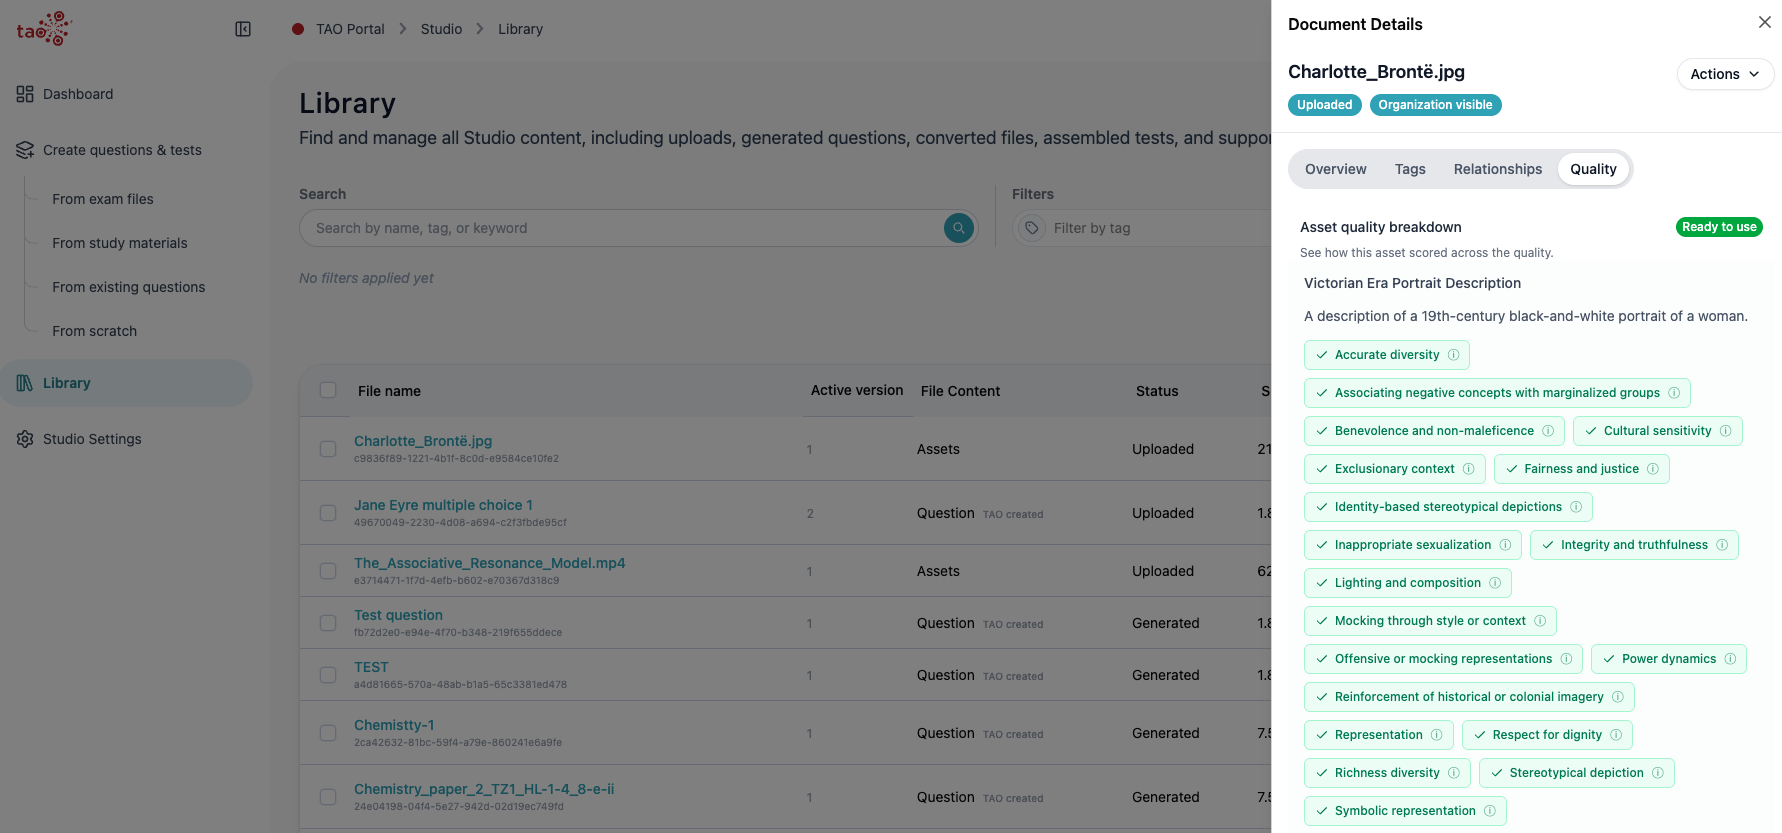The height and width of the screenshot is (833, 1782).
Task: Open info icon next to Respect for dignity
Action: 1616,735
